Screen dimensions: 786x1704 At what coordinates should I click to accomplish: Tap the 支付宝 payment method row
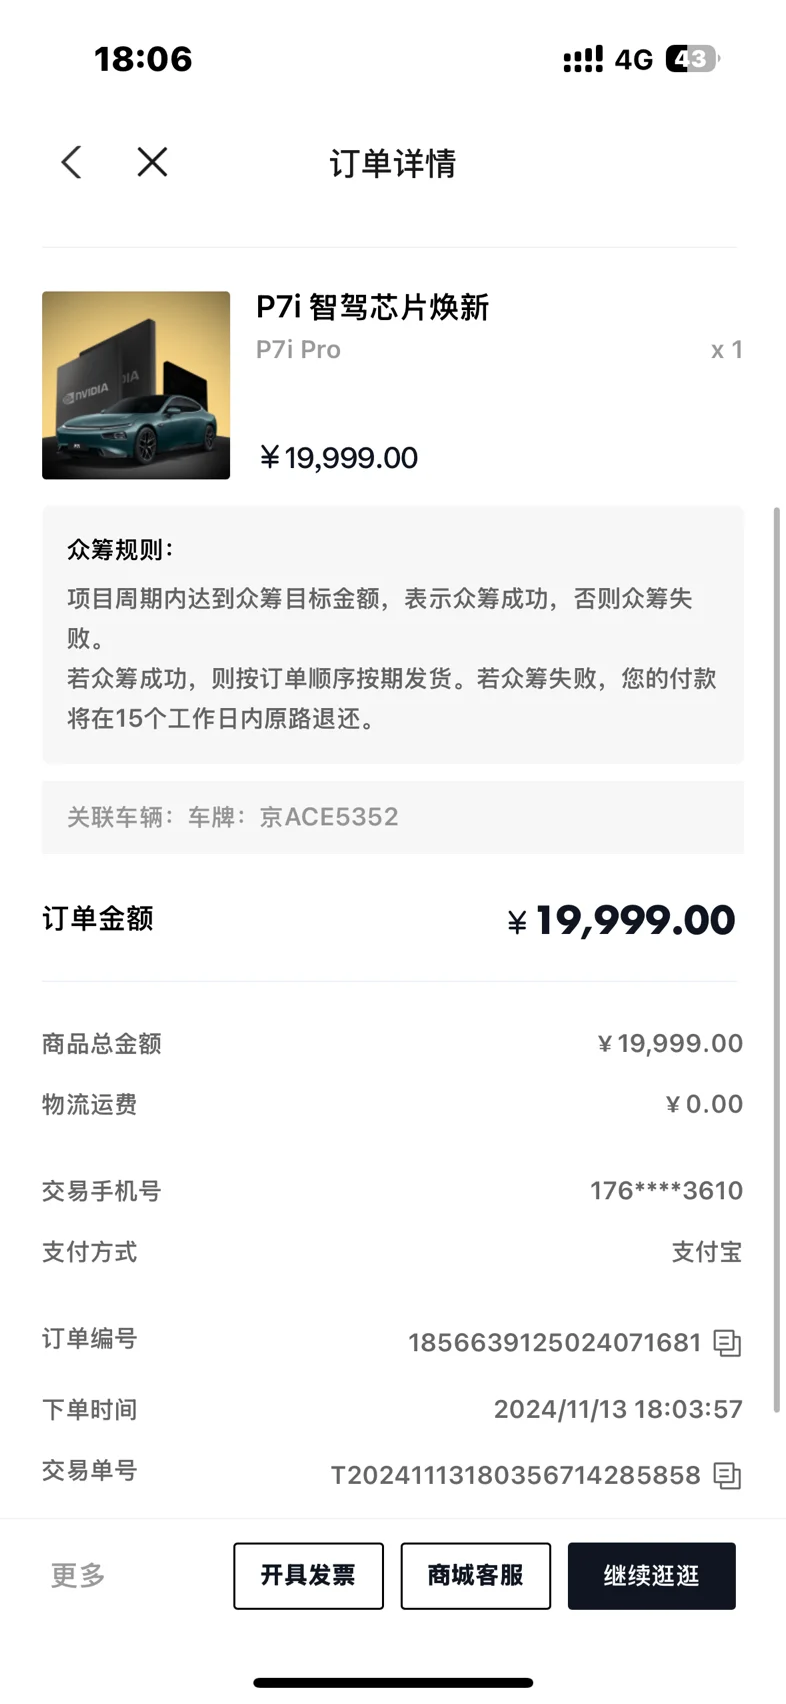393,1252
